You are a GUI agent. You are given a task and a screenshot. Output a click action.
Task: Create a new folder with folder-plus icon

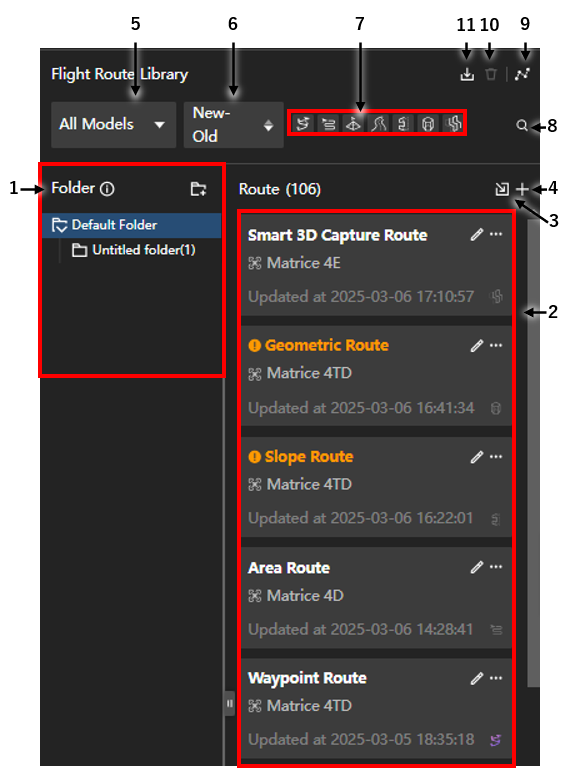coord(198,189)
